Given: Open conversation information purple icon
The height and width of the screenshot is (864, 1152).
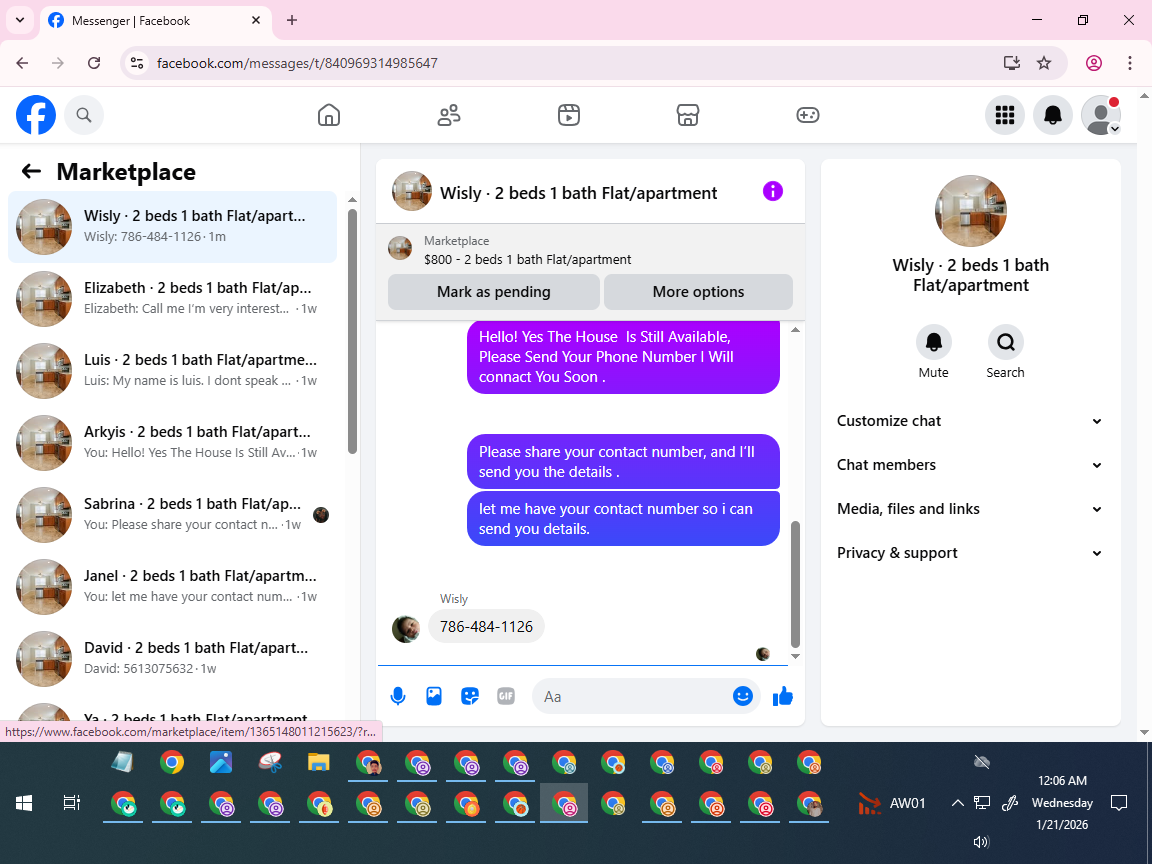Looking at the screenshot, I should pyautogui.click(x=773, y=192).
